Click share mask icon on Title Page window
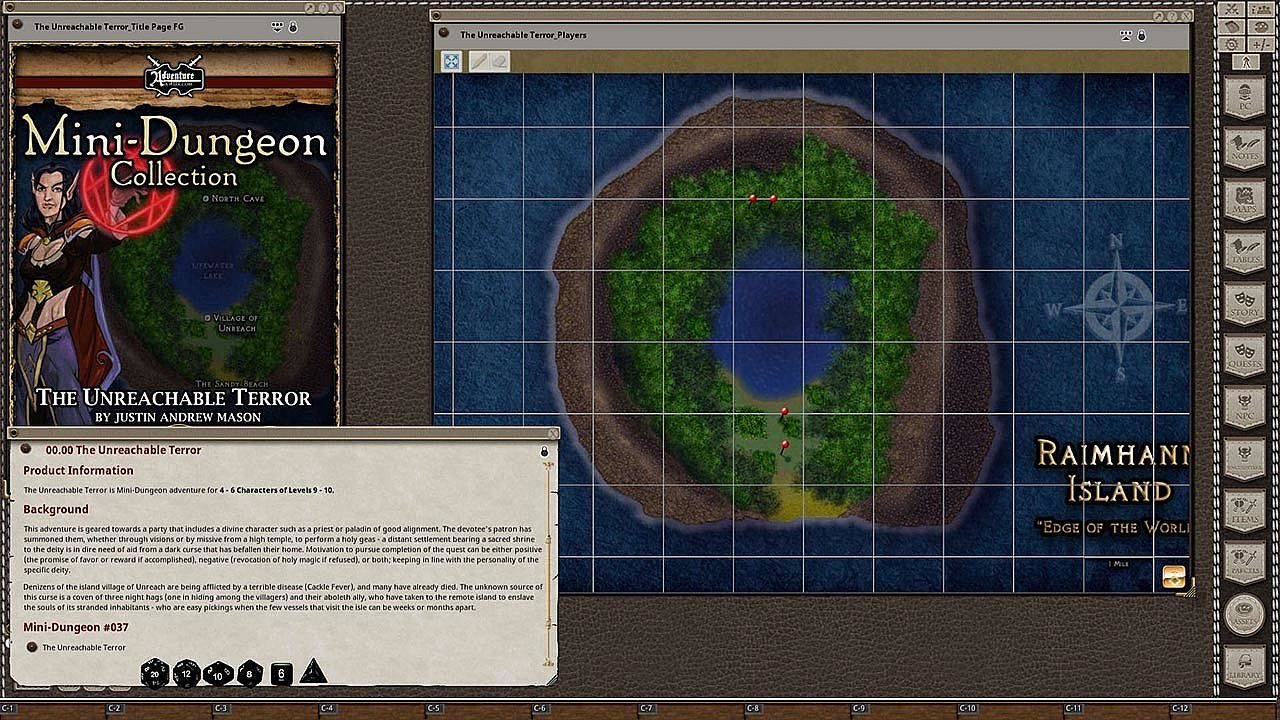1280x720 pixels. point(277,27)
